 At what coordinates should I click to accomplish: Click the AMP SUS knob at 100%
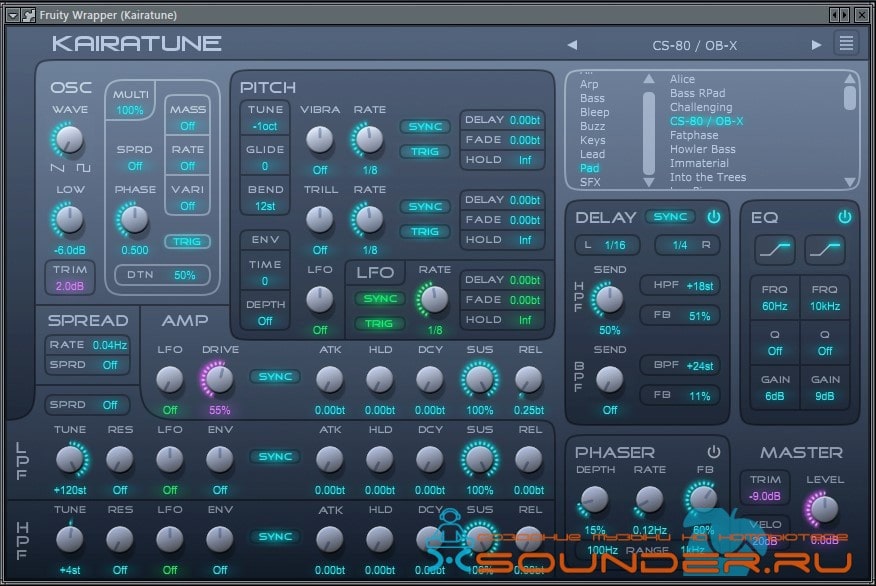tap(479, 379)
